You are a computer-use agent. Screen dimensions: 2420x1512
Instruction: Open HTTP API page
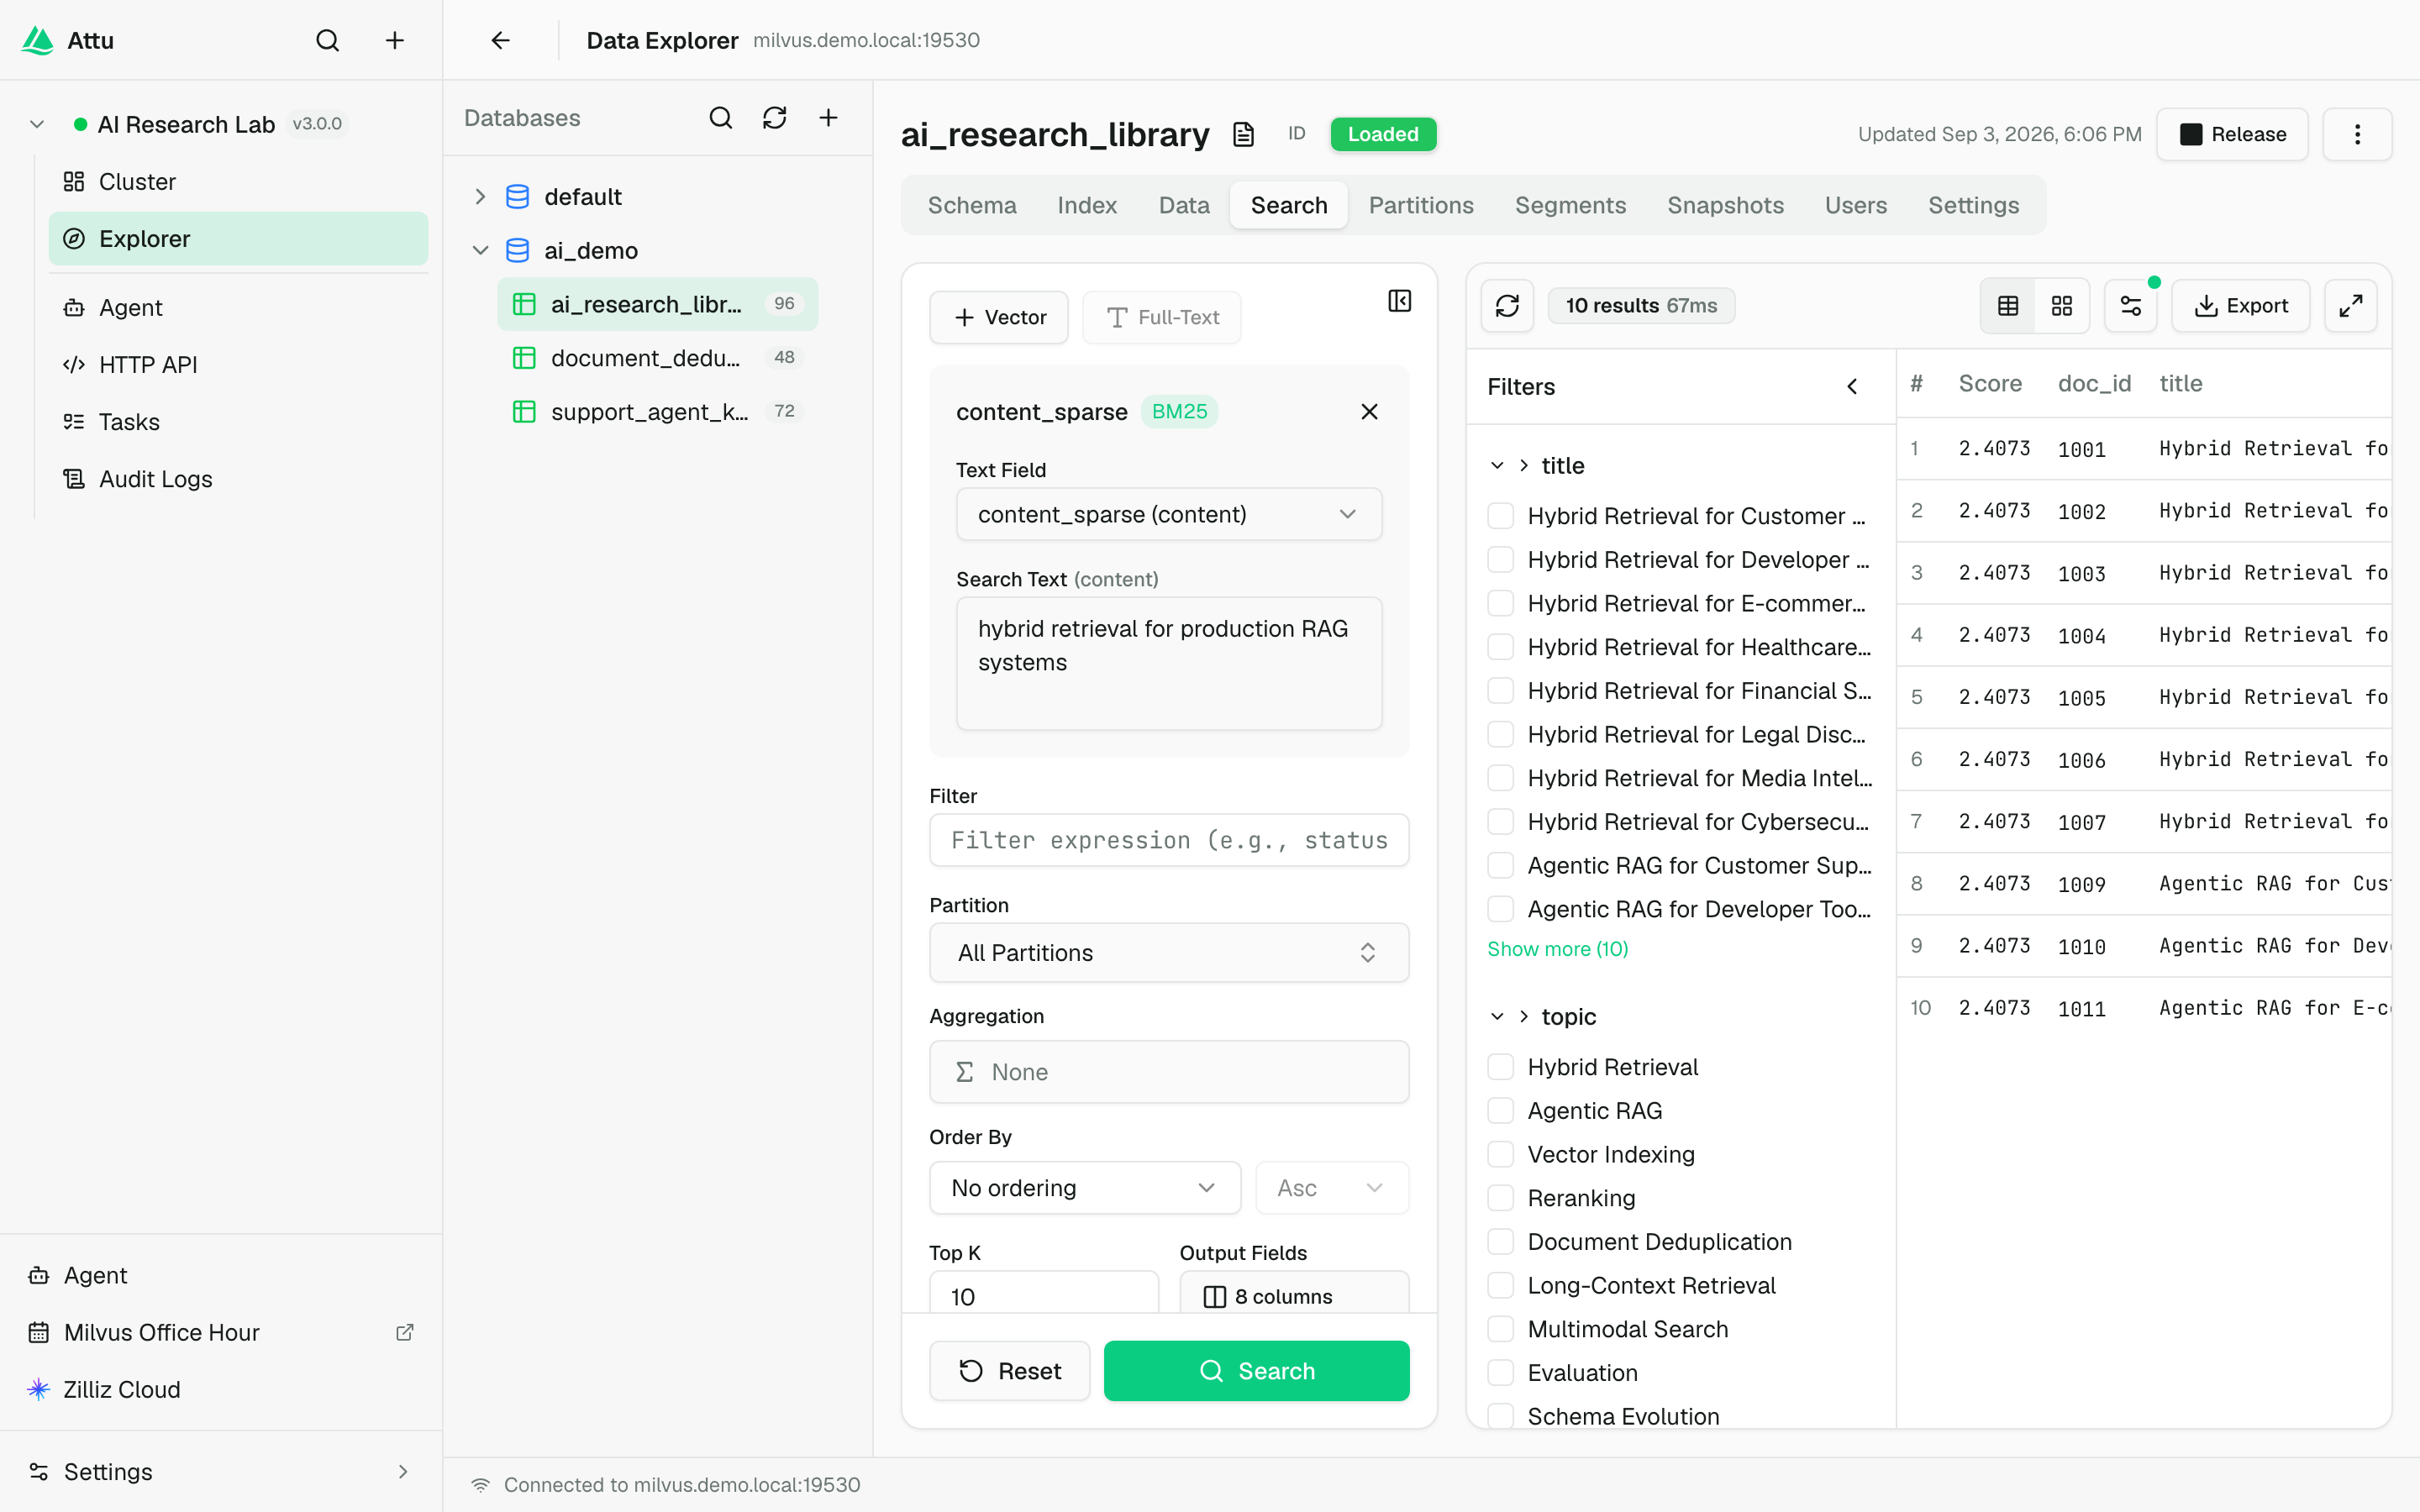coord(238,365)
